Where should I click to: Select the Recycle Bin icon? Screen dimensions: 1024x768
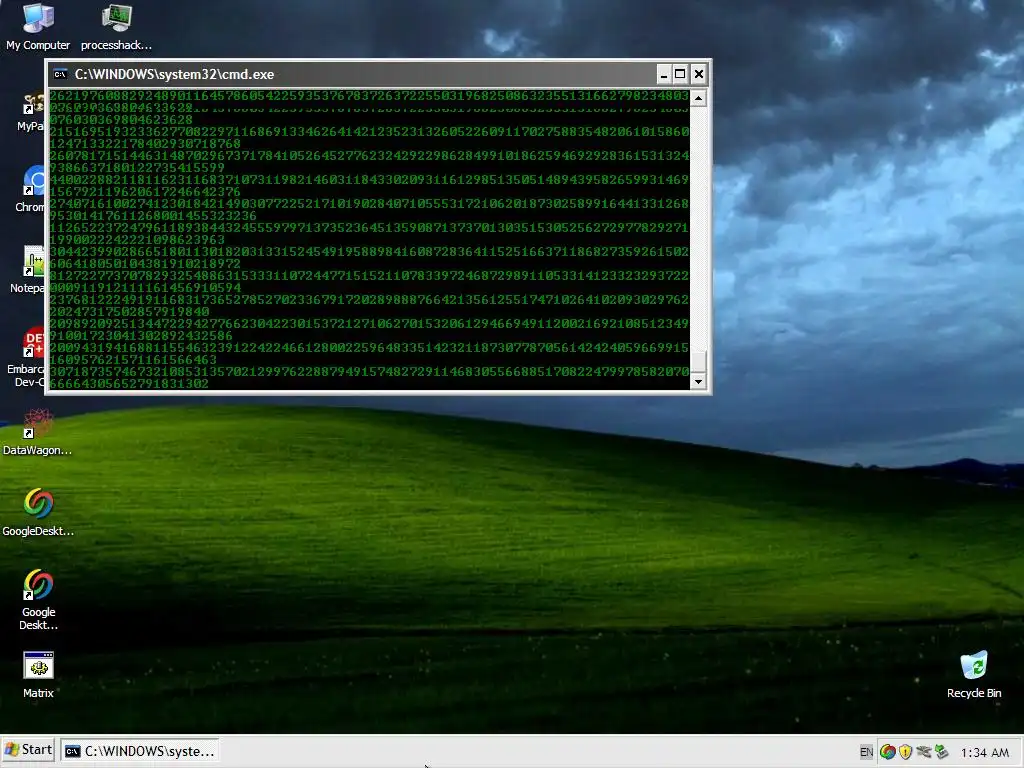click(x=974, y=674)
